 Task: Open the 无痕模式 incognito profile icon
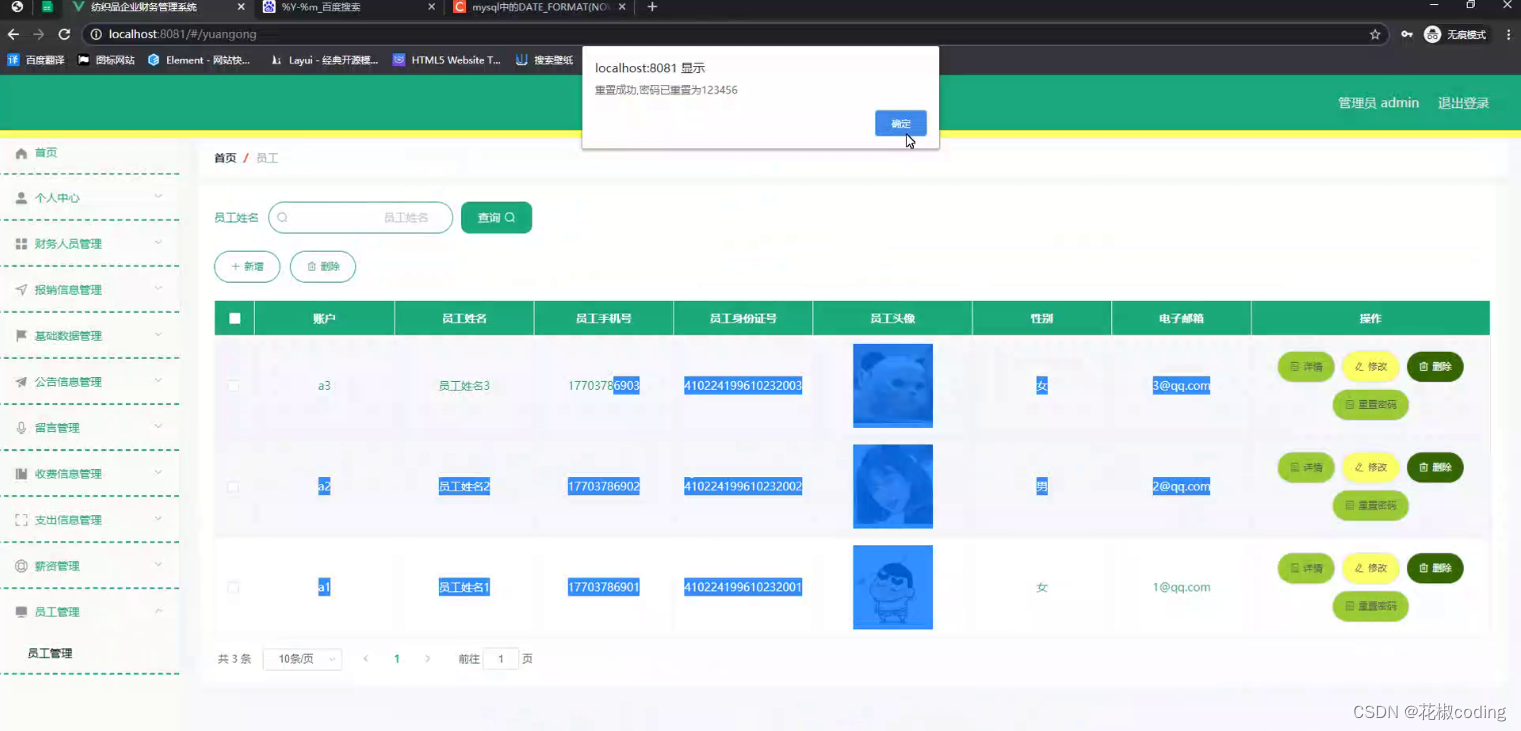[x=1455, y=34]
